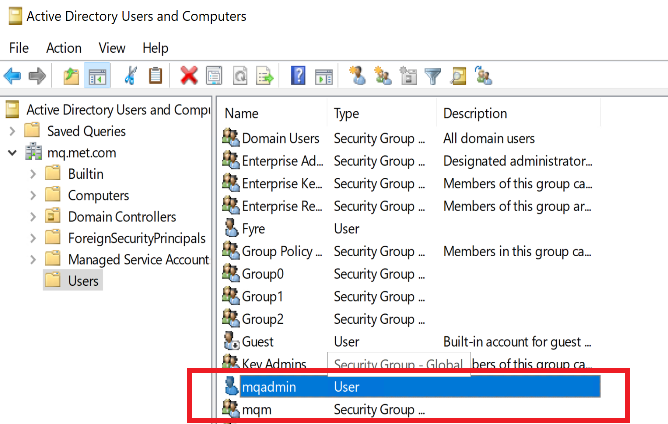Open the Action menu
Image resolution: width=668 pixels, height=424 pixels.
tap(64, 48)
